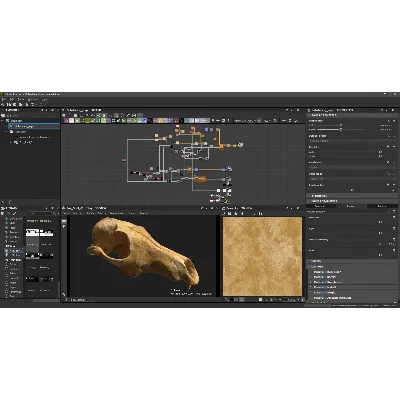Select the highlighted graph item in the Explorer tree
The width and height of the screenshot is (400, 400).
tap(34, 126)
